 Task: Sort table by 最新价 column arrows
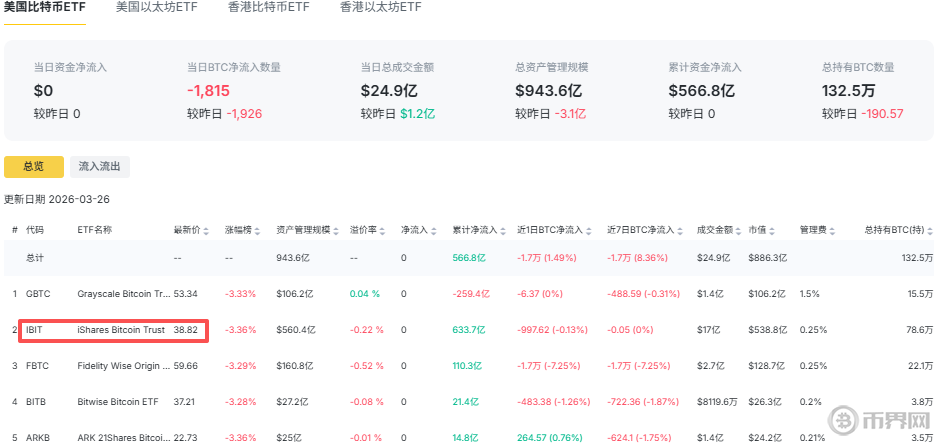(206, 230)
